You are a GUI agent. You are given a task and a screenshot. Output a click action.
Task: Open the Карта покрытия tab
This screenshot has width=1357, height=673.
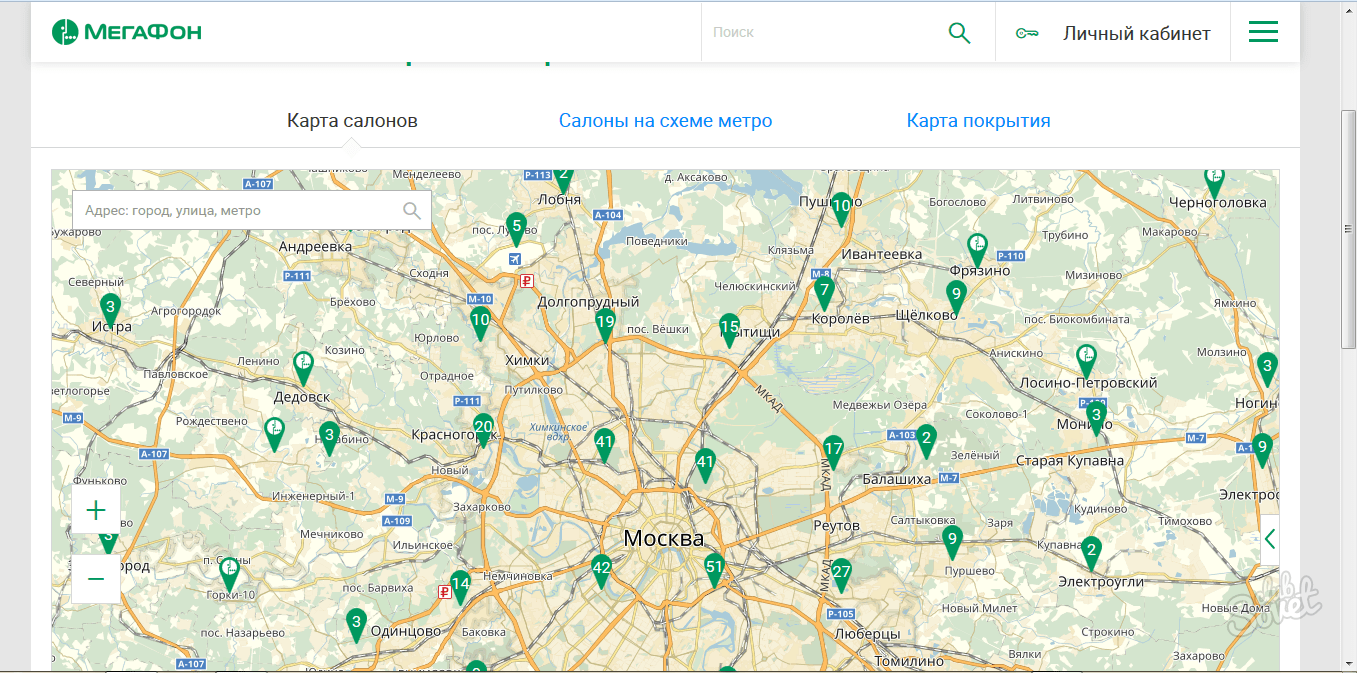978,121
